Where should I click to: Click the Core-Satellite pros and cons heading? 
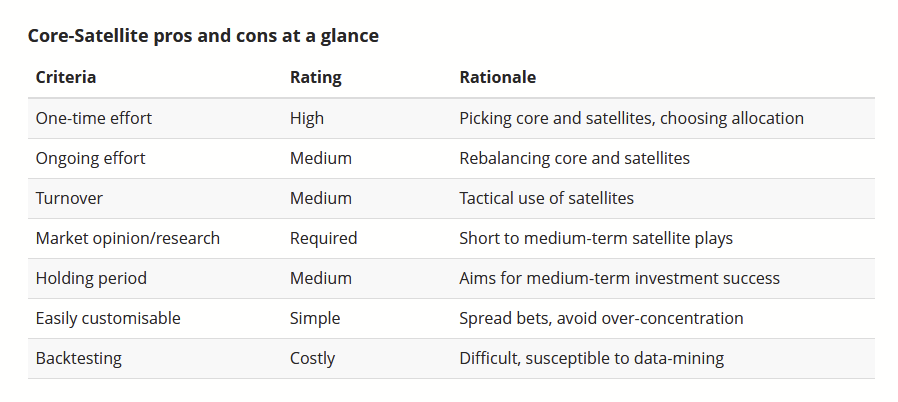tap(203, 36)
